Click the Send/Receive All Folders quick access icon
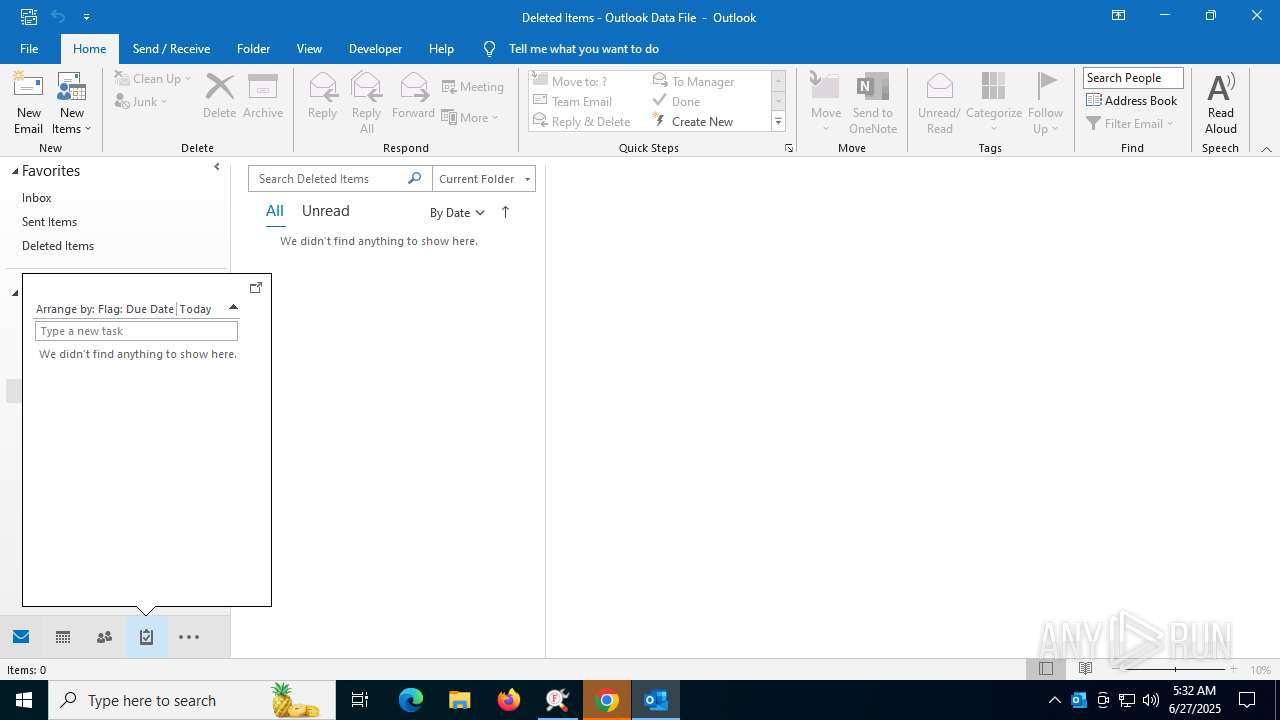 pyautogui.click(x=29, y=17)
